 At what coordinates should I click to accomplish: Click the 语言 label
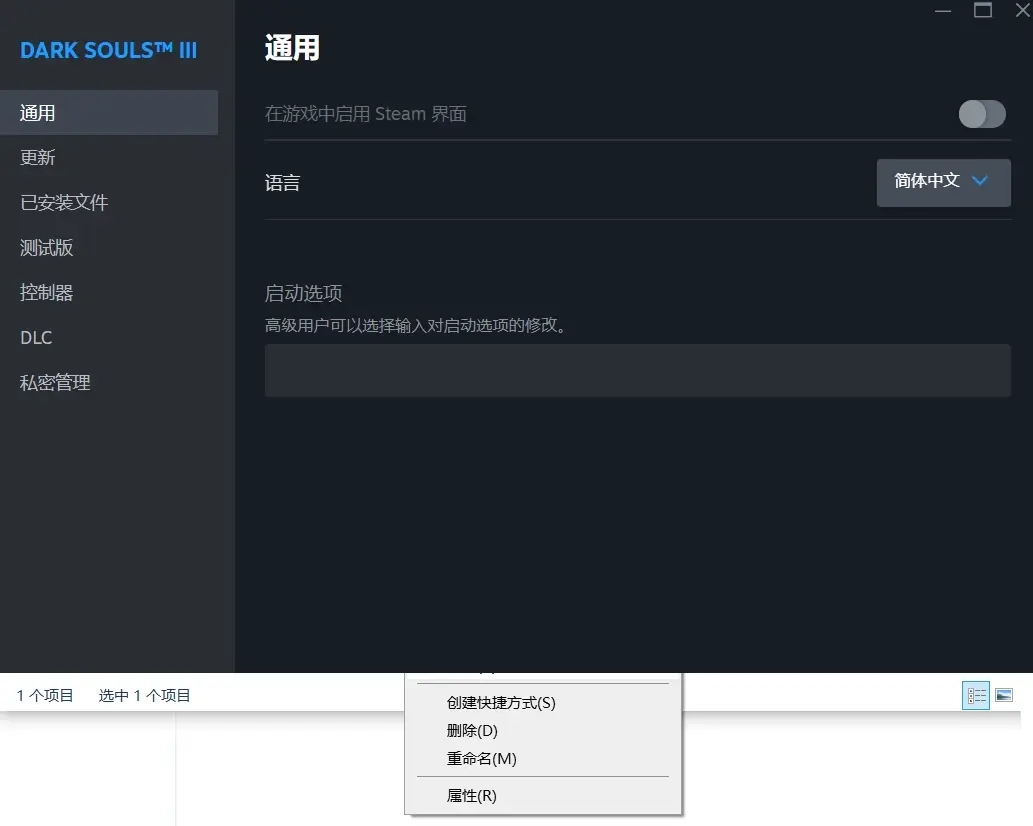click(283, 182)
